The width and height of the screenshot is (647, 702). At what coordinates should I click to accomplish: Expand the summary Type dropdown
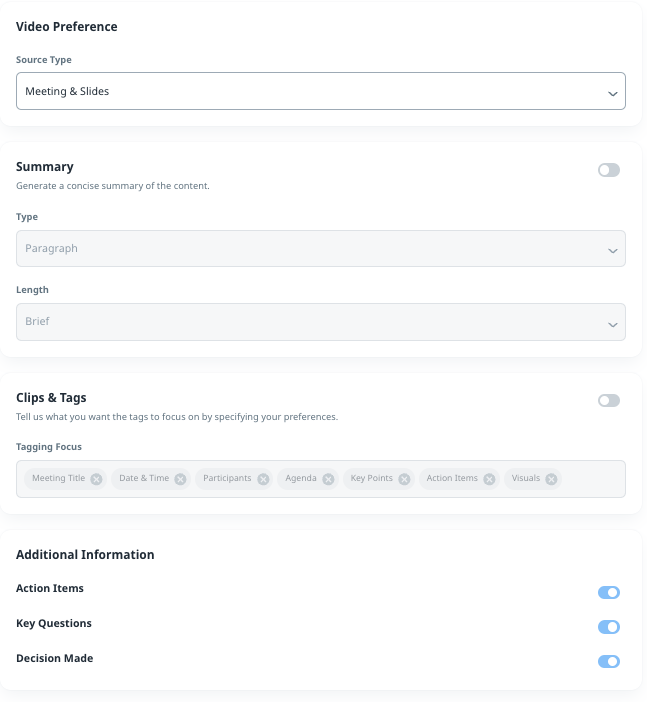point(320,249)
